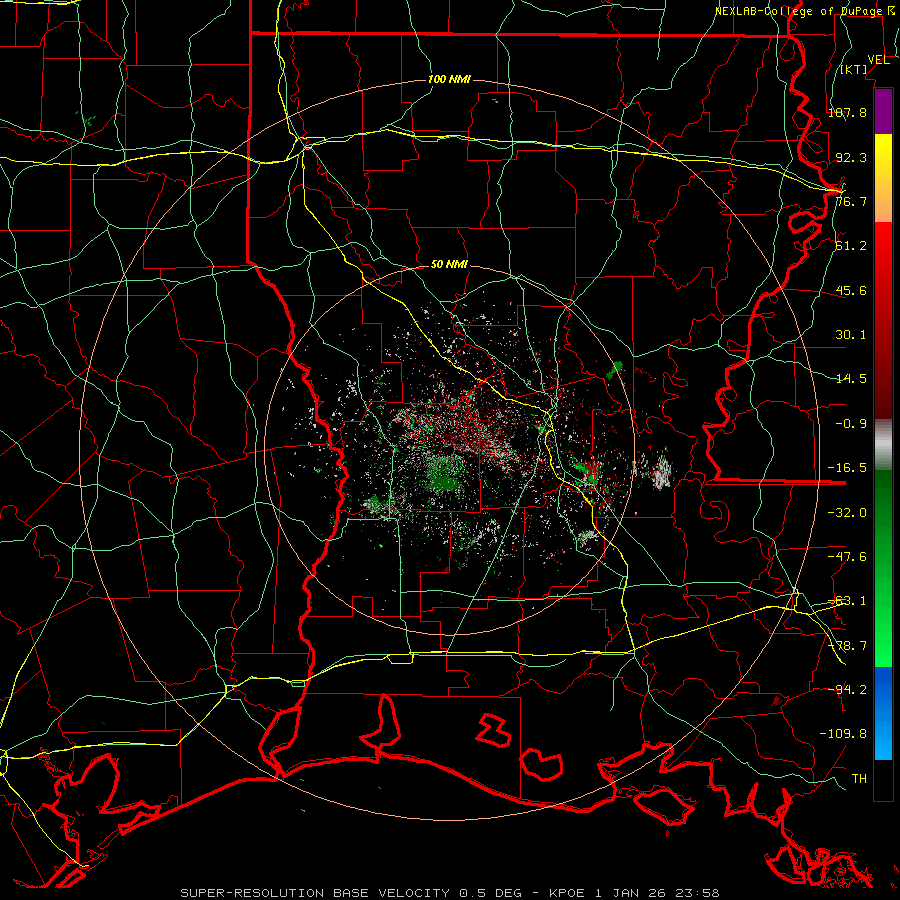Click the gray near-zero segment of the color bar
The height and width of the screenshot is (900, 900).
(883, 445)
